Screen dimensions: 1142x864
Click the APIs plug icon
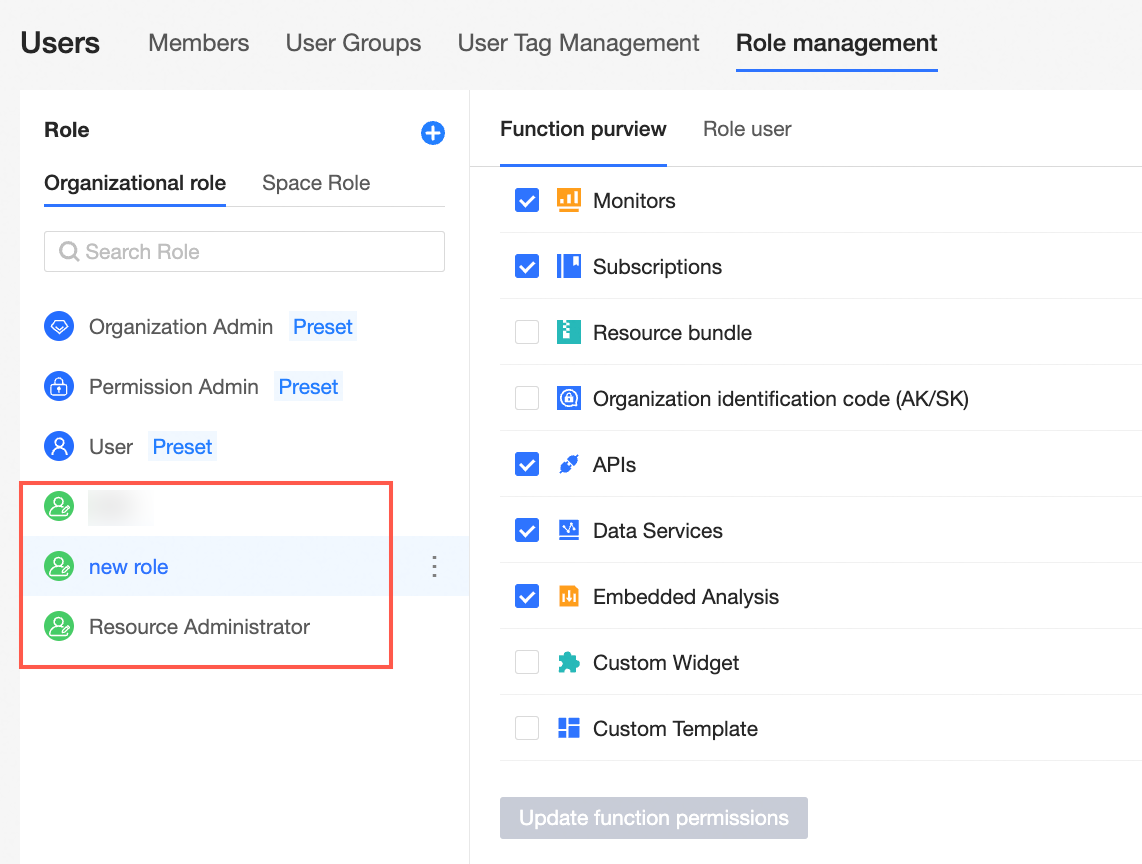568,465
